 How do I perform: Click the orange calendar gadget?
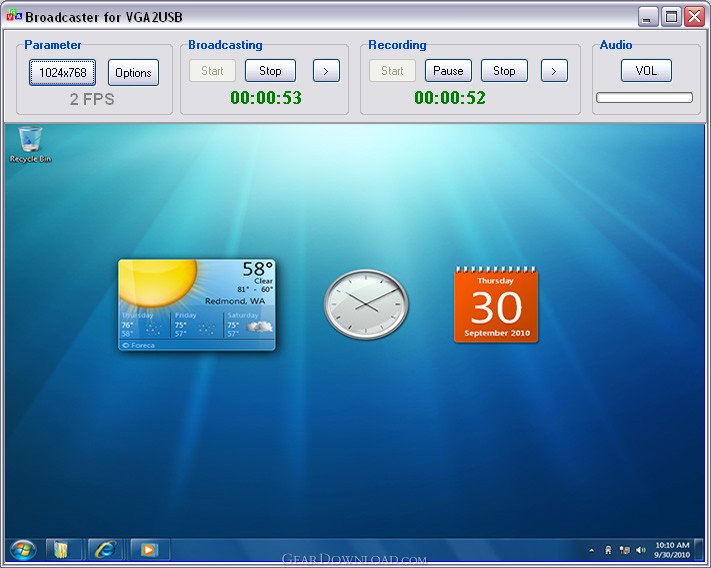(496, 304)
